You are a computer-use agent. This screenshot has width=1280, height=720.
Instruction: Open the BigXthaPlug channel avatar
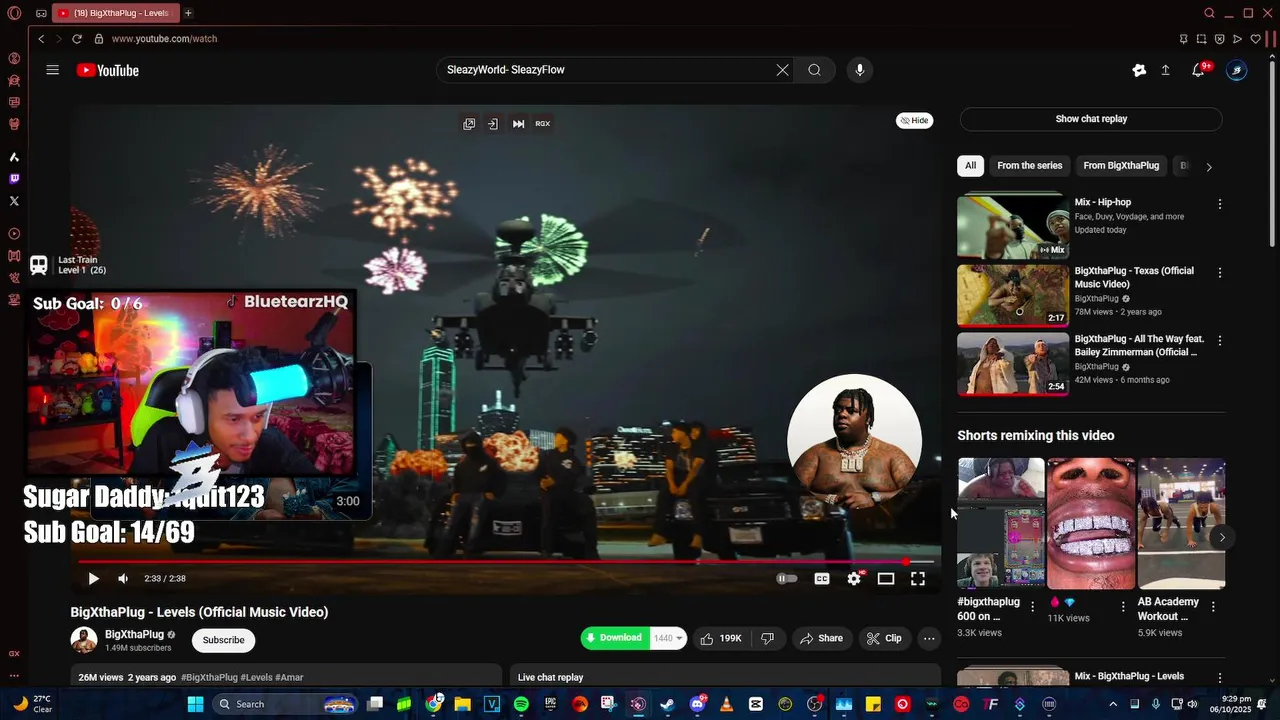[84, 640]
